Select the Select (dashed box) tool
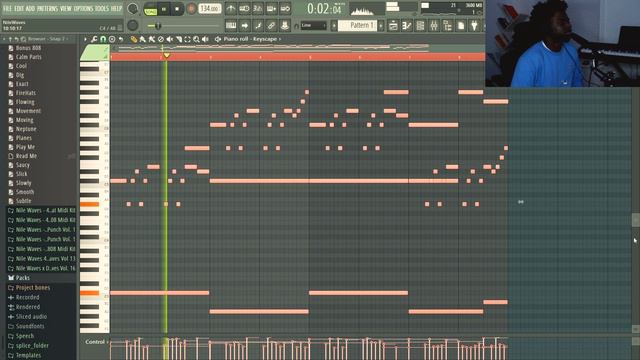 pos(187,39)
